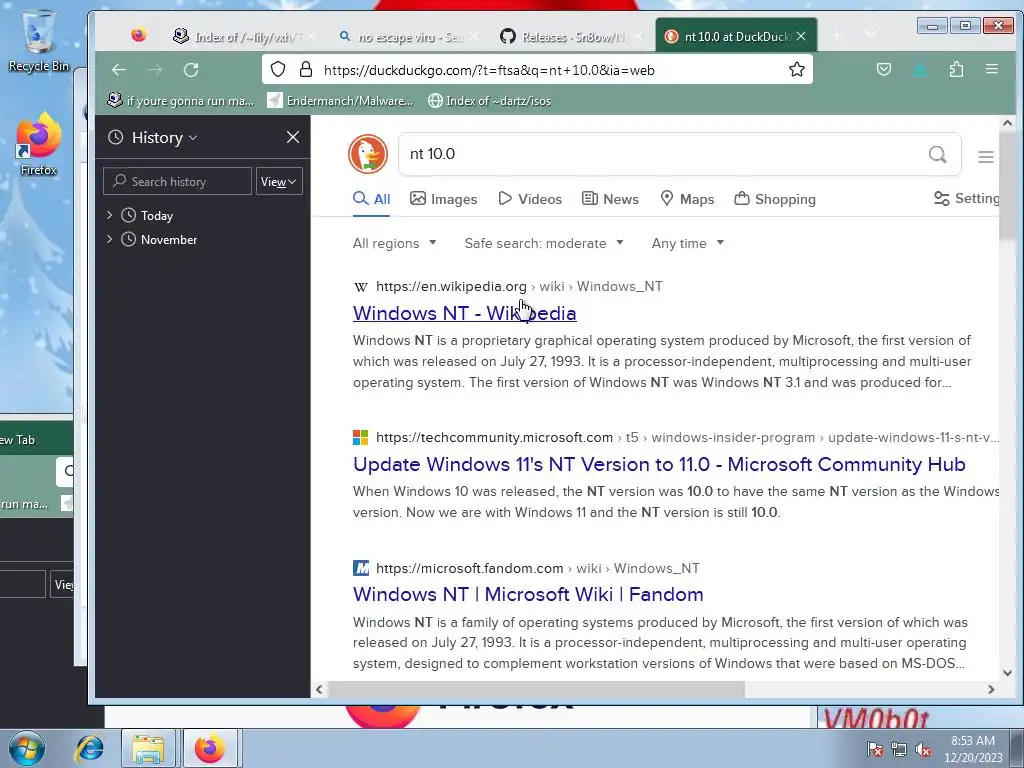Image resolution: width=1024 pixels, height=768 pixels.
Task: Open the Firefox application hamburger menu
Action: (x=992, y=69)
